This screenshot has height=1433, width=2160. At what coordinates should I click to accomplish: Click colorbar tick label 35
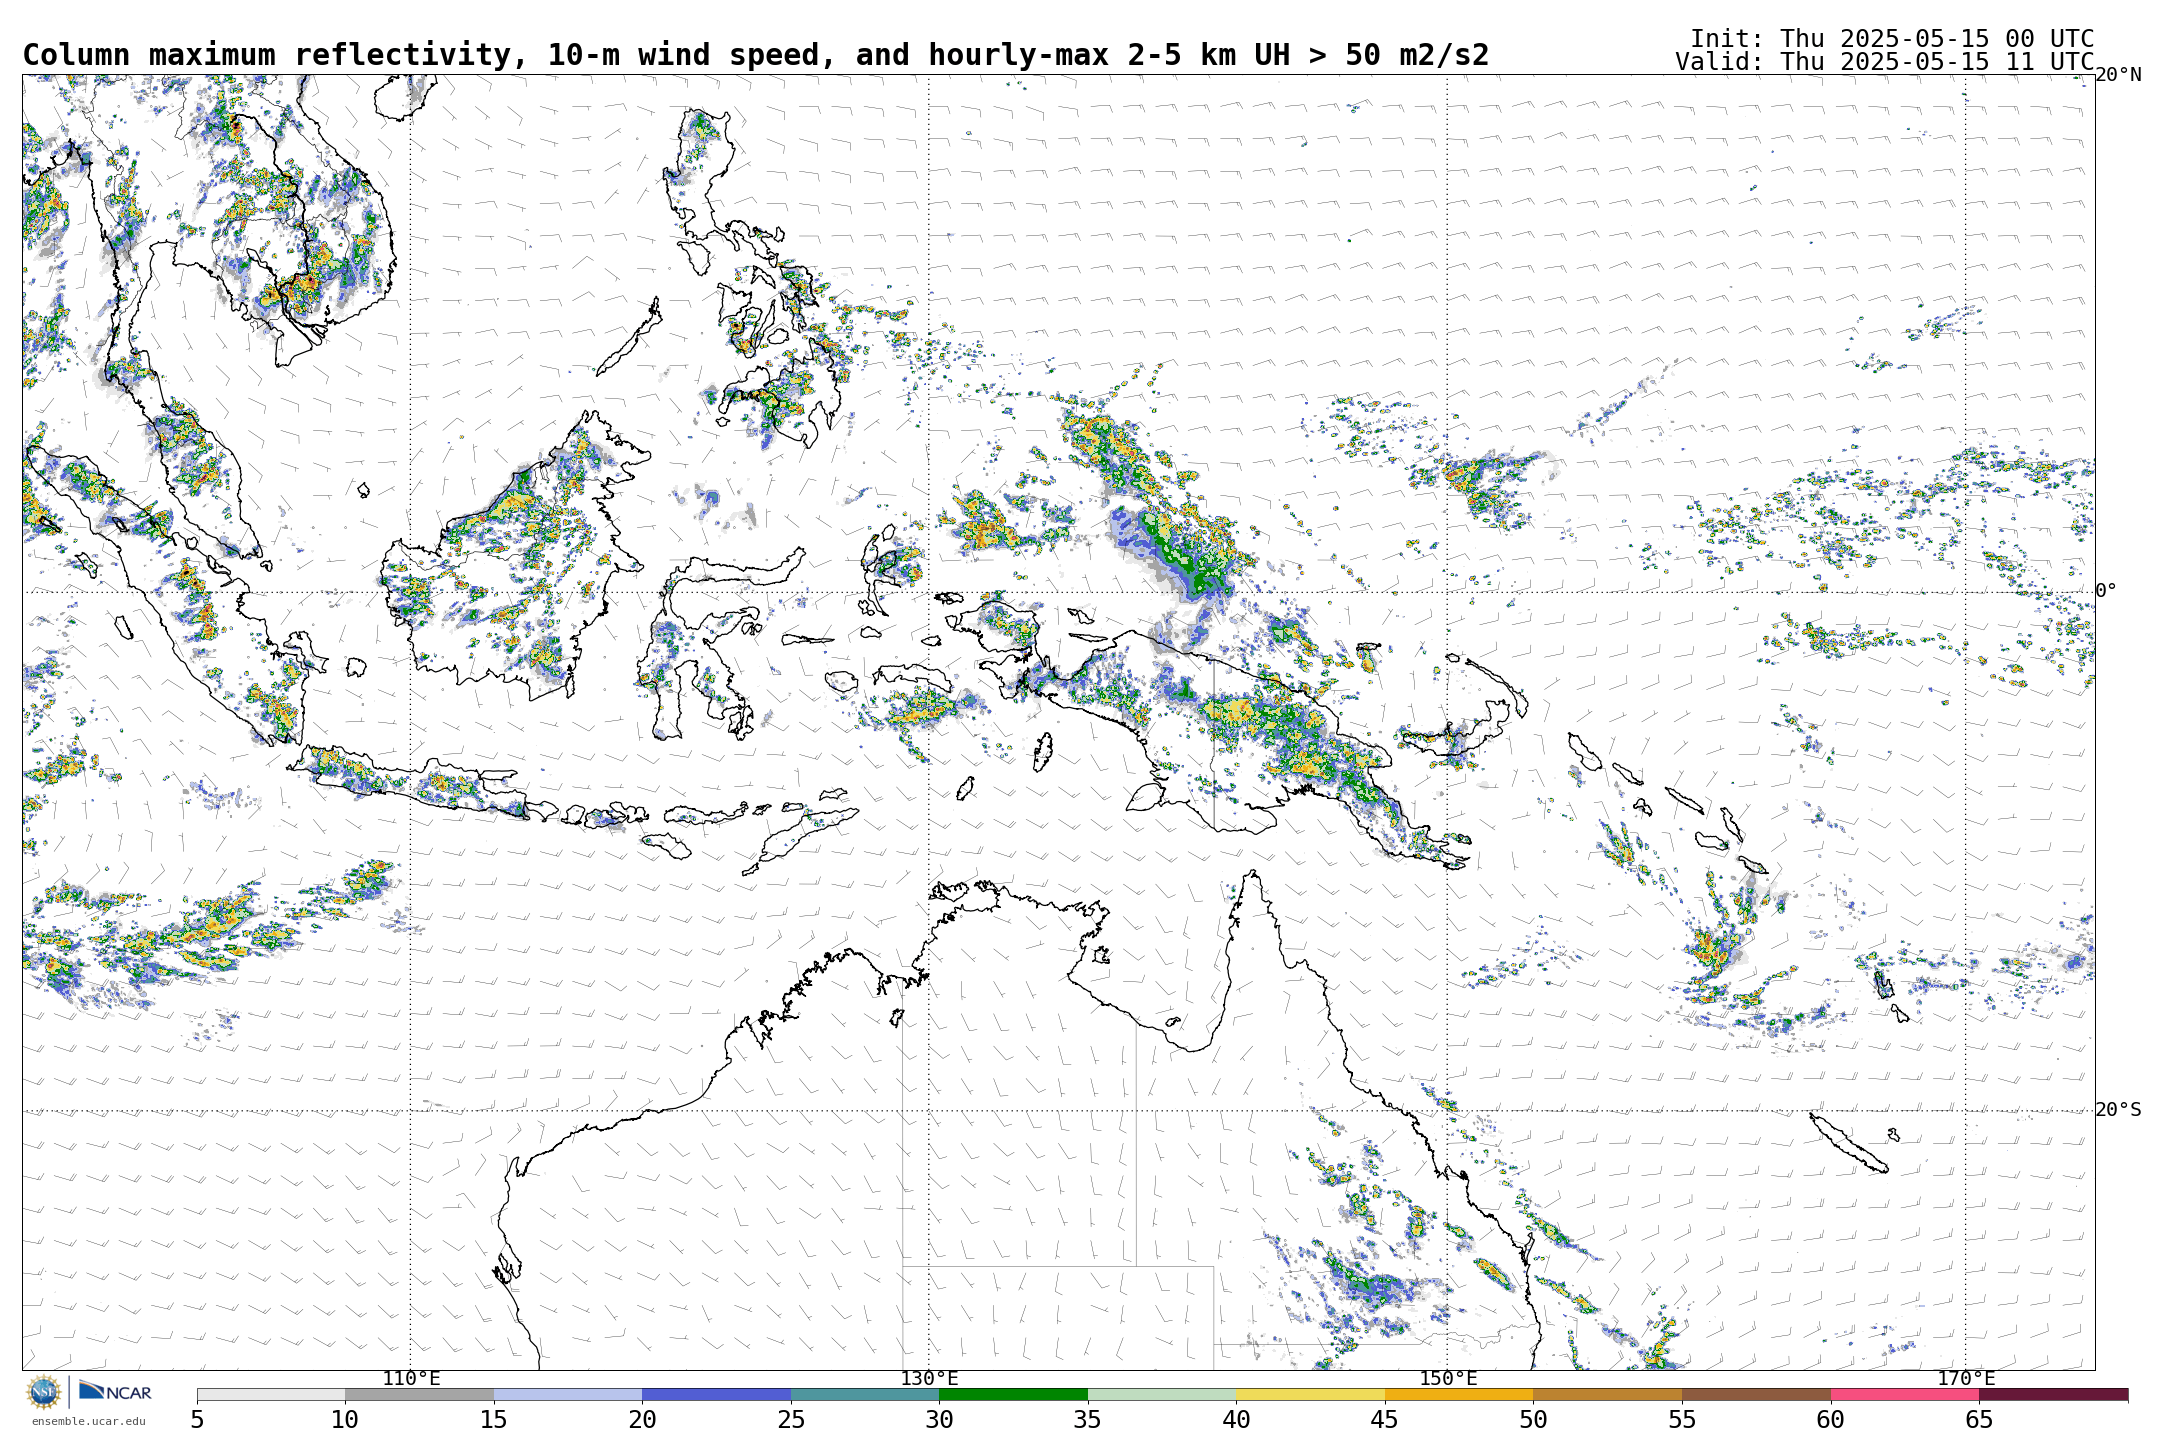pos(1088,1420)
